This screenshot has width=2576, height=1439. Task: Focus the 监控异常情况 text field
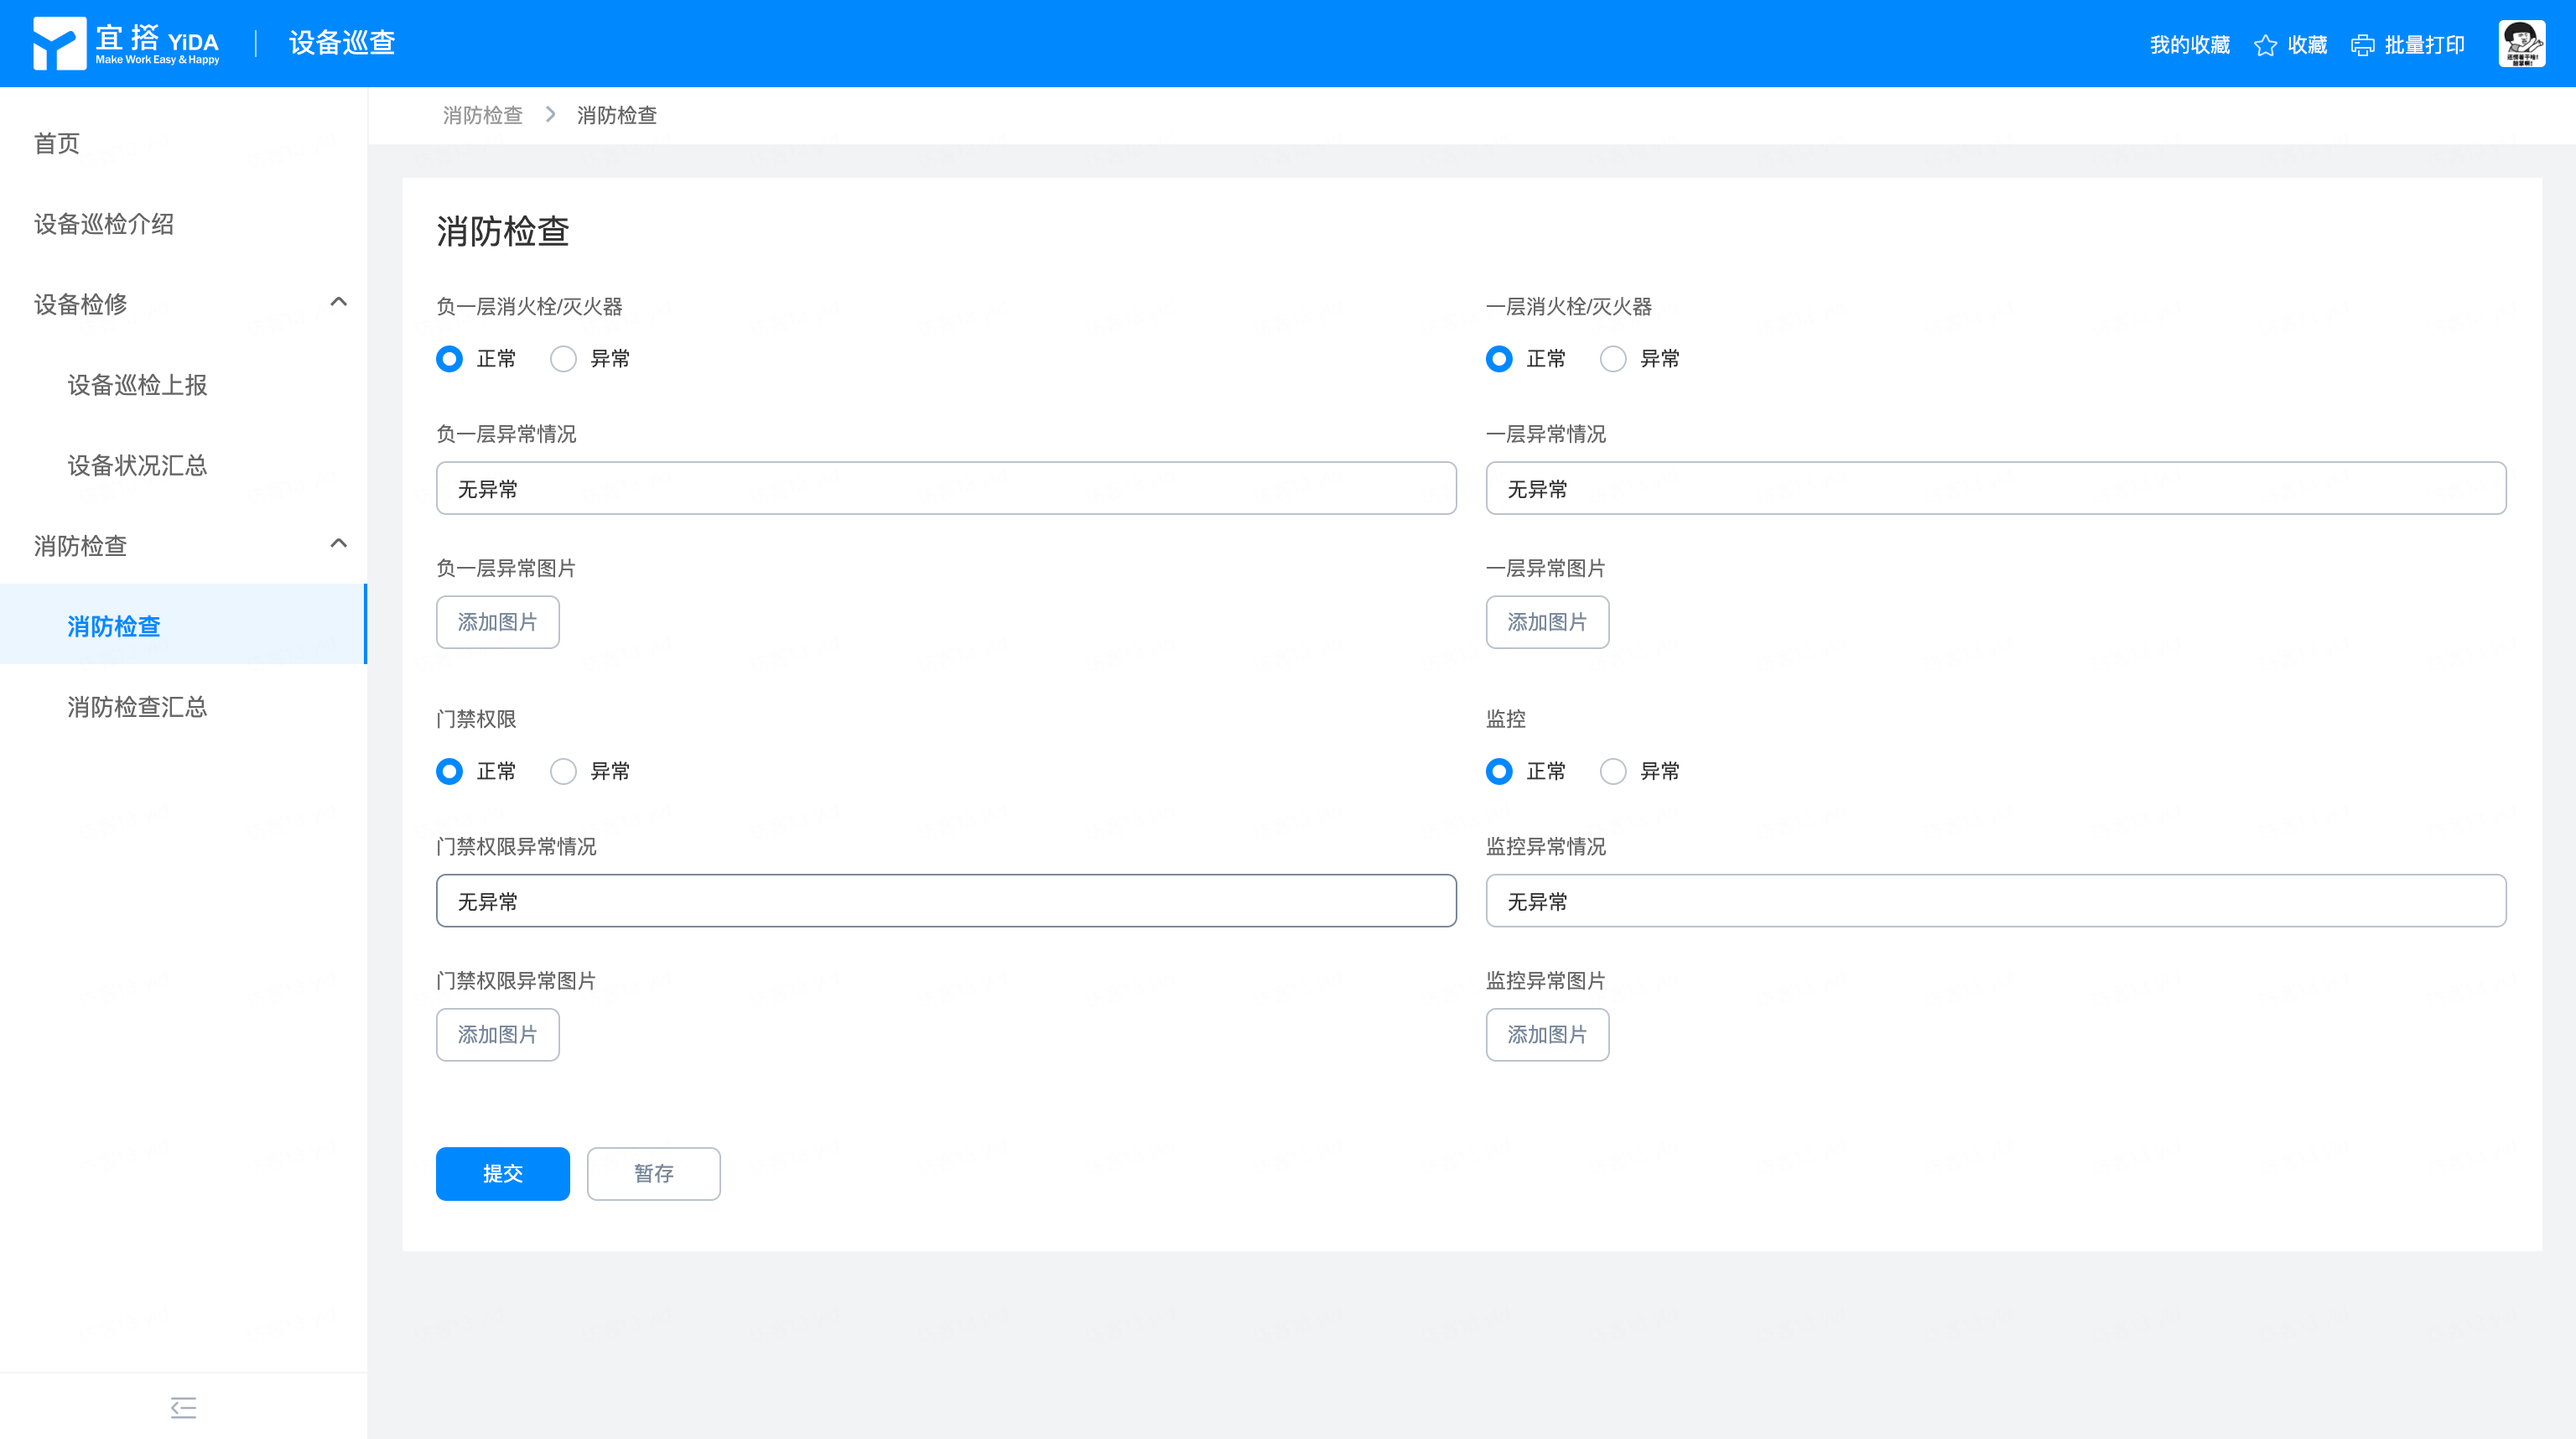1995,901
